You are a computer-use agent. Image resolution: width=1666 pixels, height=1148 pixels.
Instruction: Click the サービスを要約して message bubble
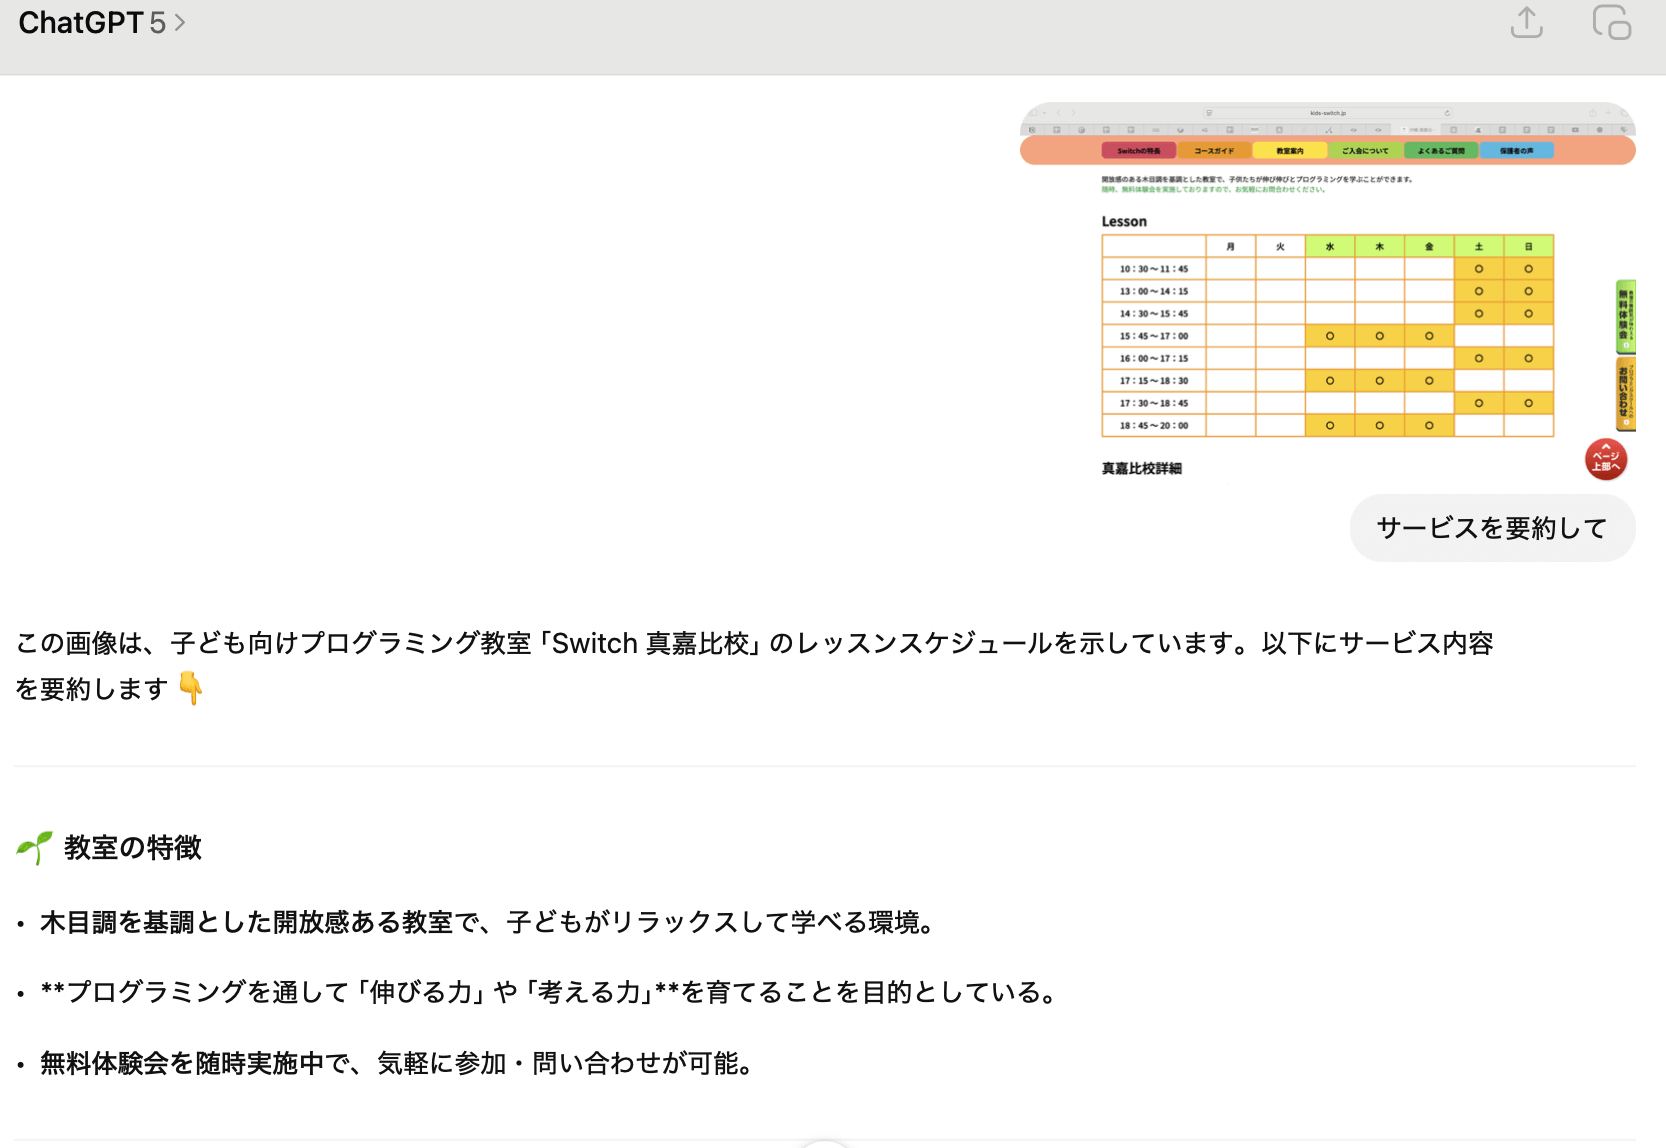click(x=1491, y=528)
